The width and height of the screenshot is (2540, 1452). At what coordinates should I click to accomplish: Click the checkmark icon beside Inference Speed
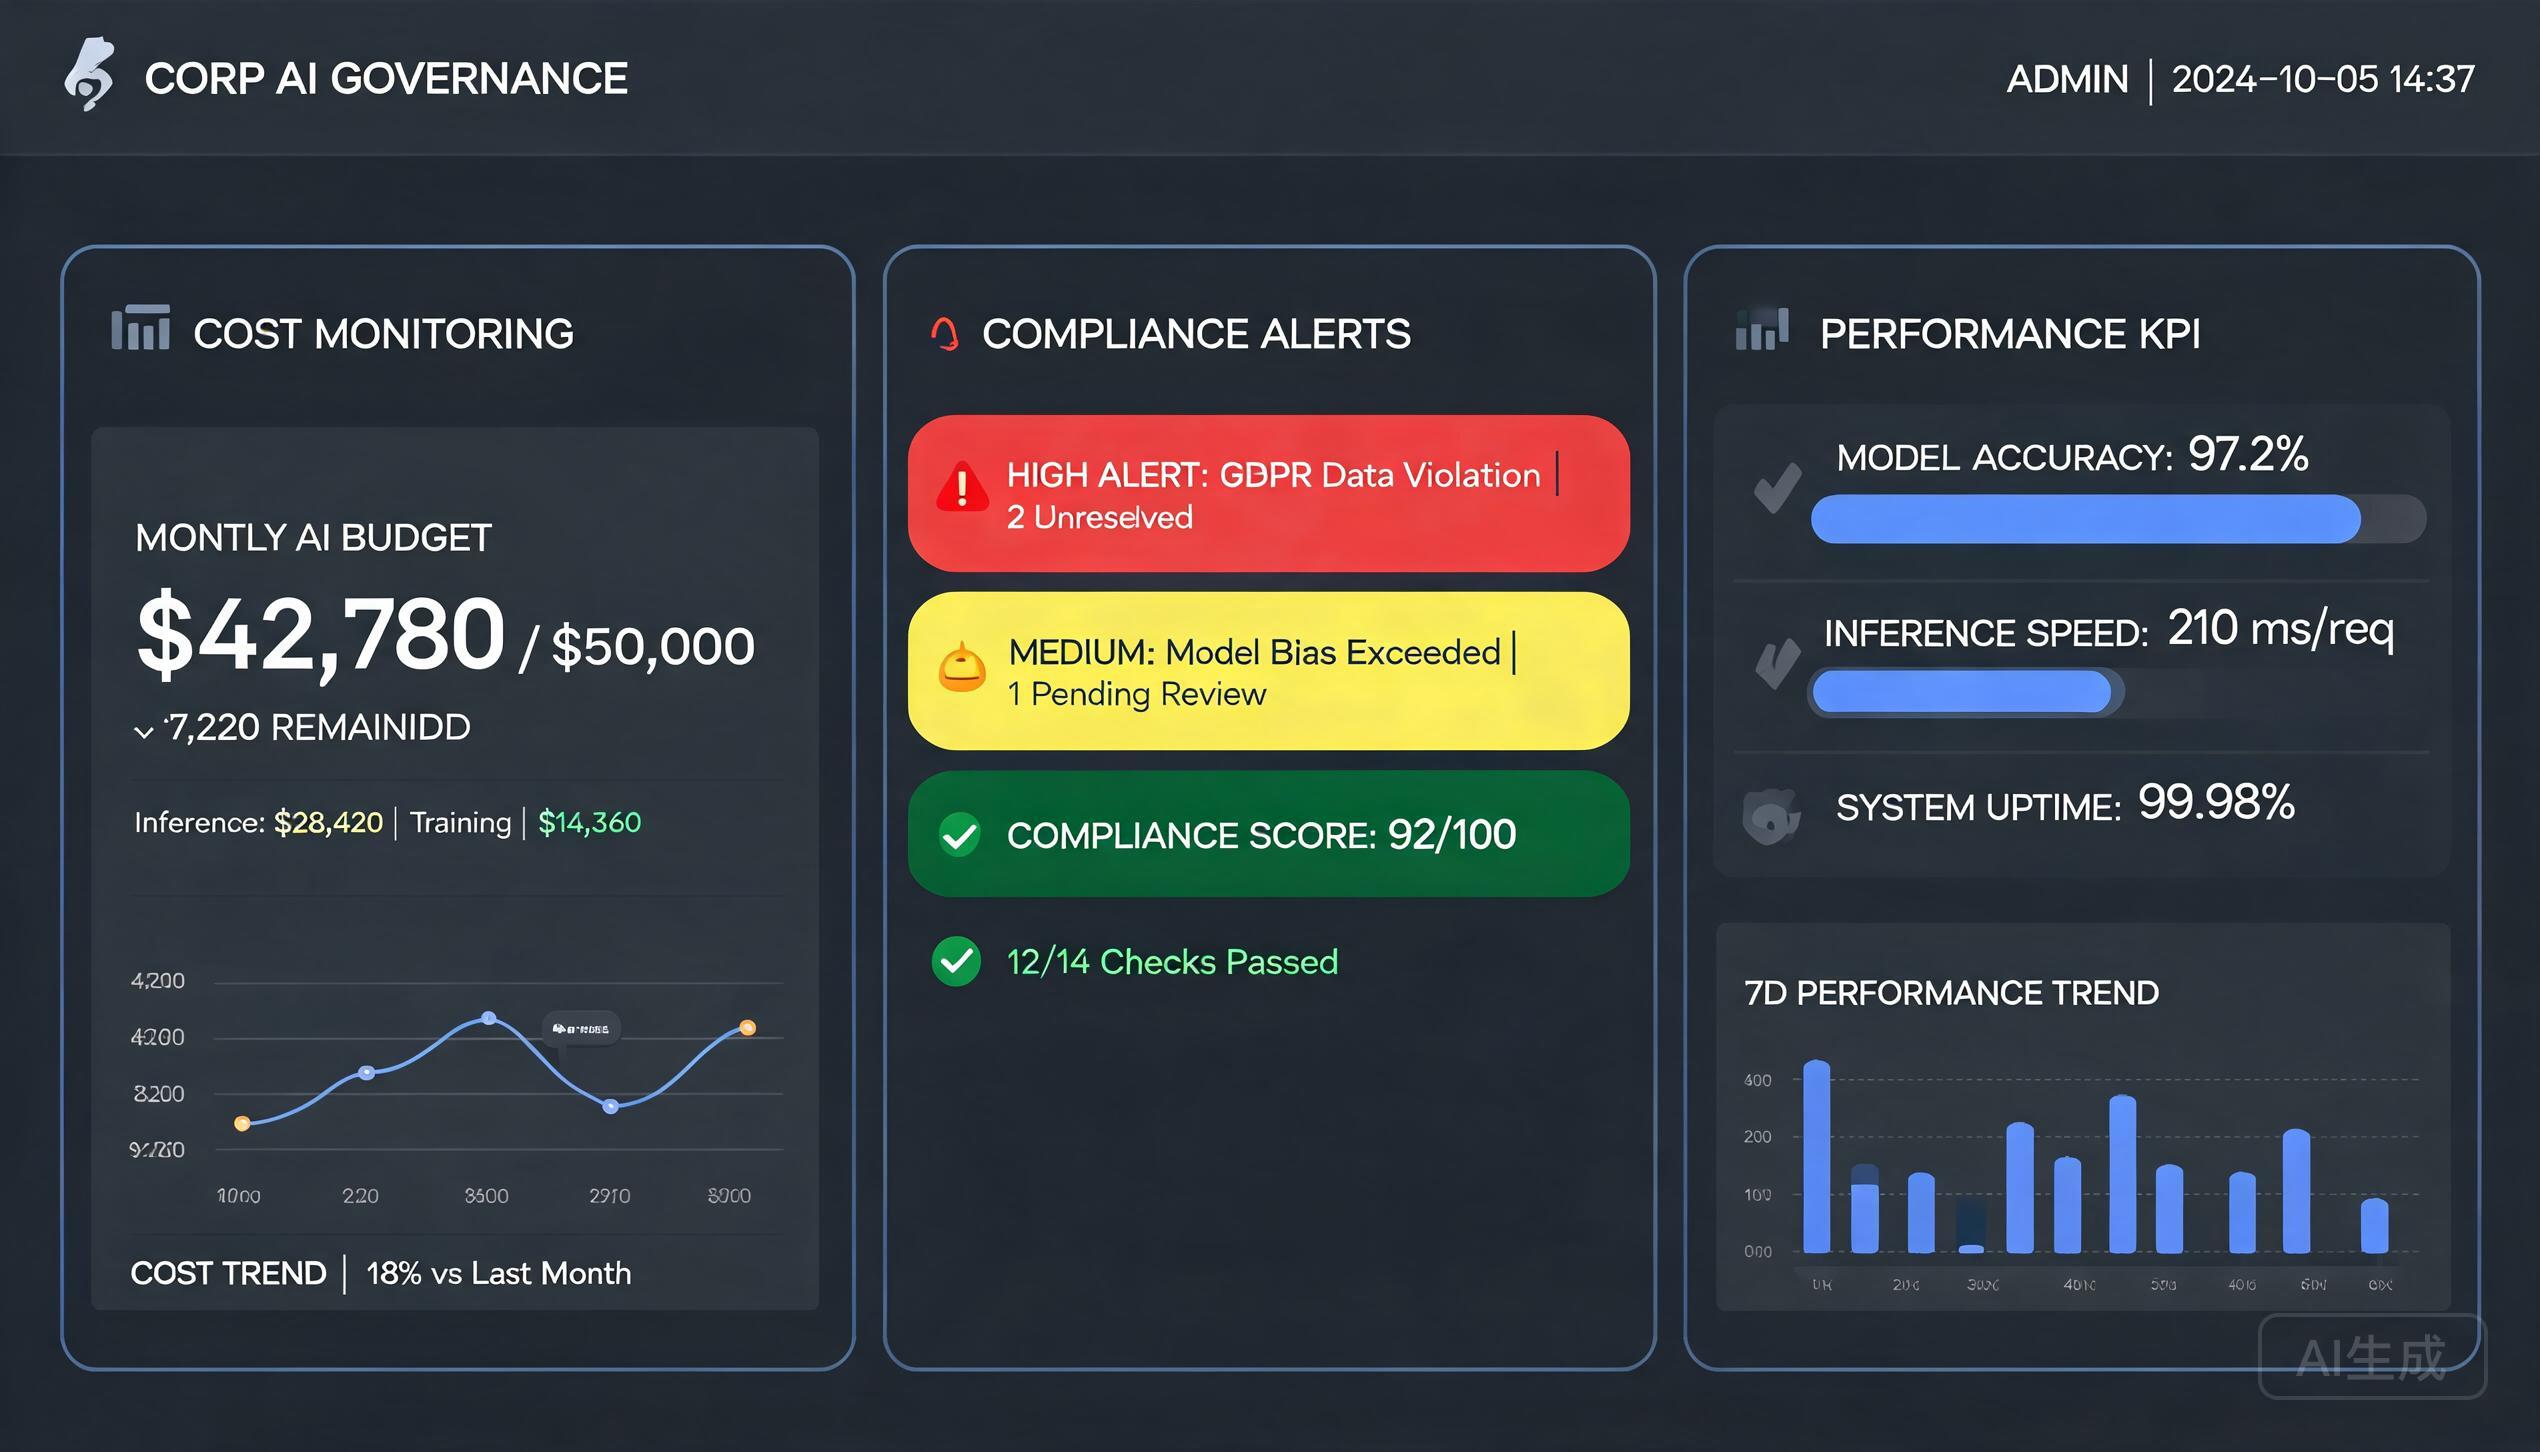[1777, 663]
